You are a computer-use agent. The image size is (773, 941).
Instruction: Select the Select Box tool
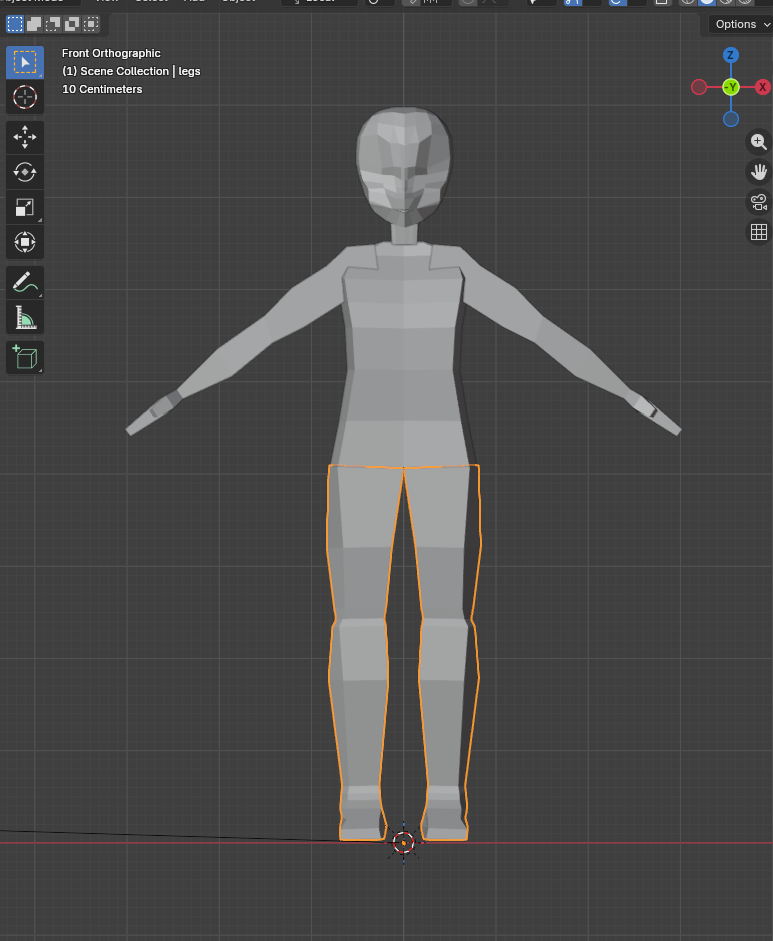25,62
